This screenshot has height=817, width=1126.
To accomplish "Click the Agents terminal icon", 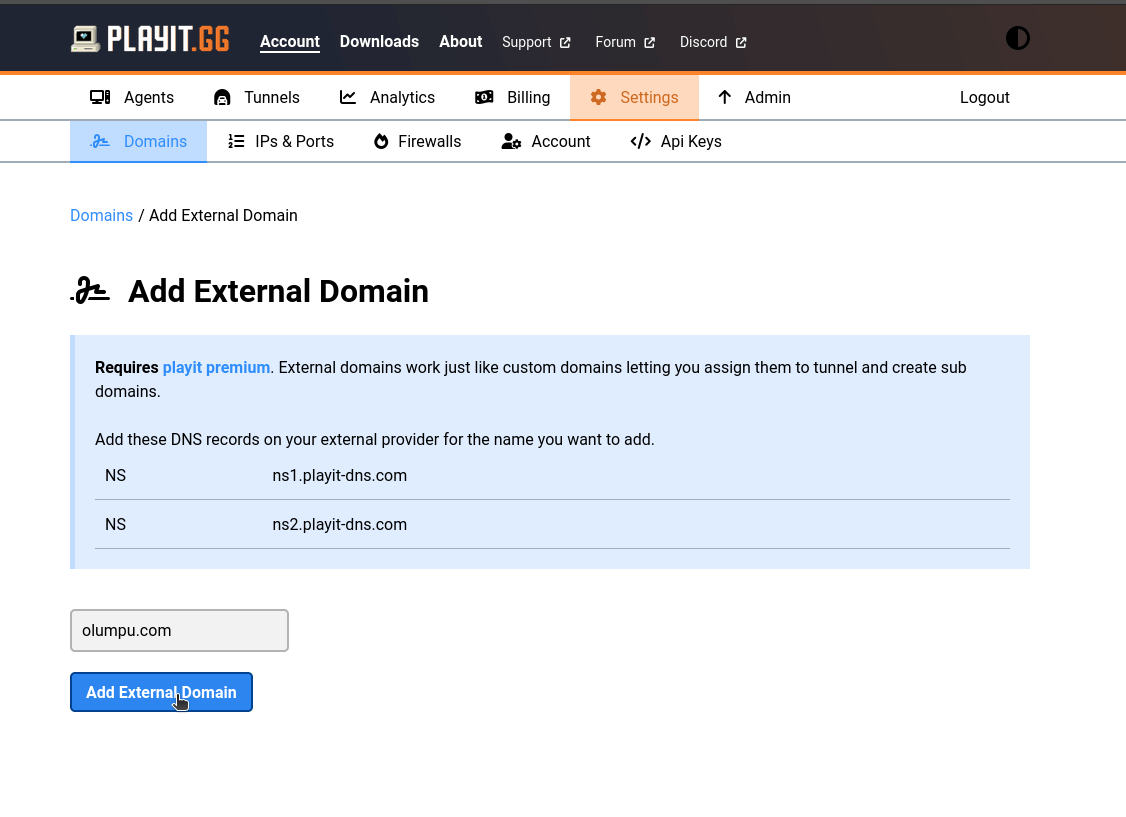I will (x=100, y=97).
